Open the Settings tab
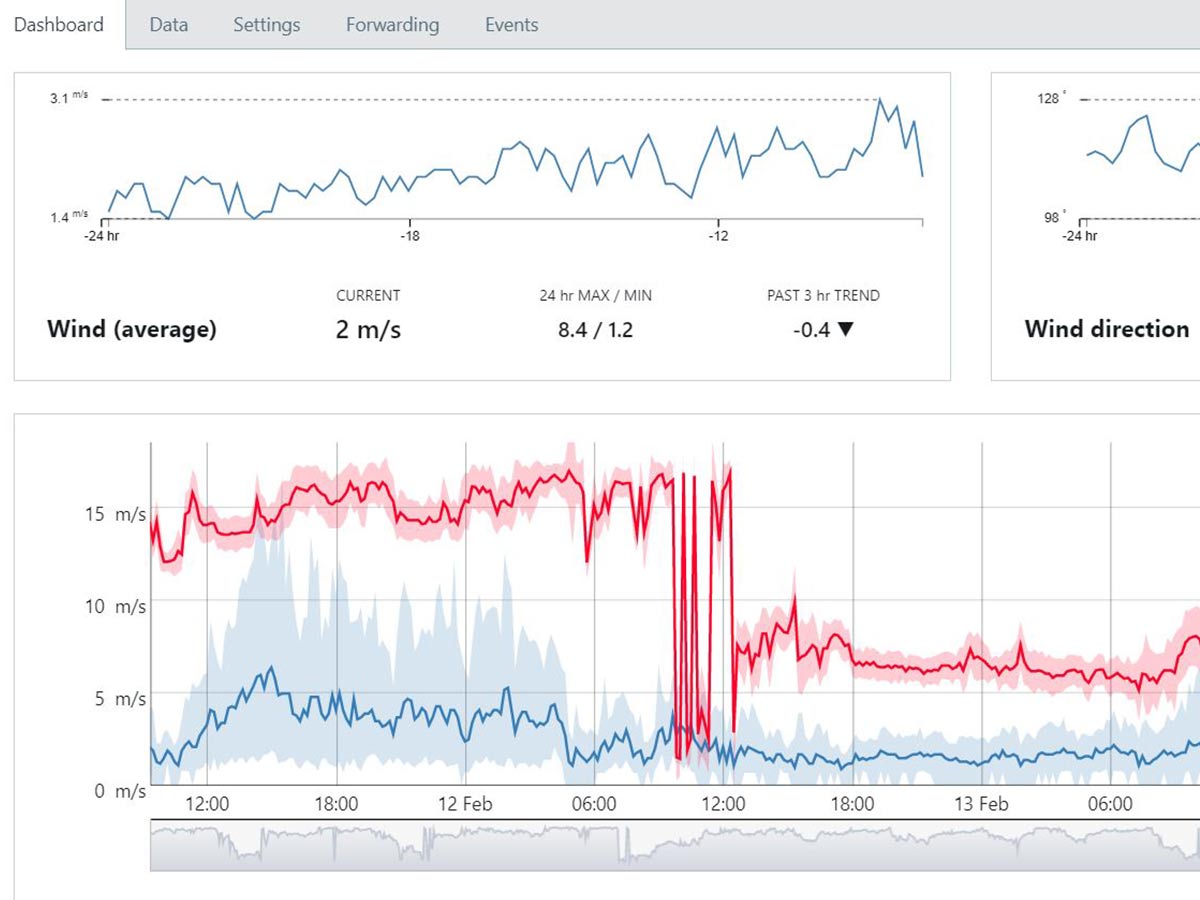Image resolution: width=1200 pixels, height=900 pixels. [x=266, y=25]
